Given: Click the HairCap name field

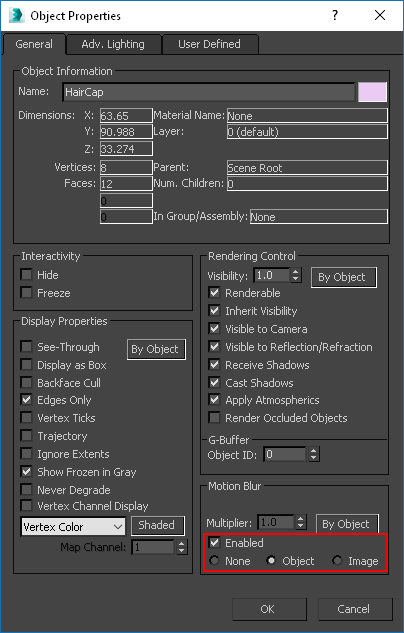Looking at the screenshot, I should click(x=209, y=92).
